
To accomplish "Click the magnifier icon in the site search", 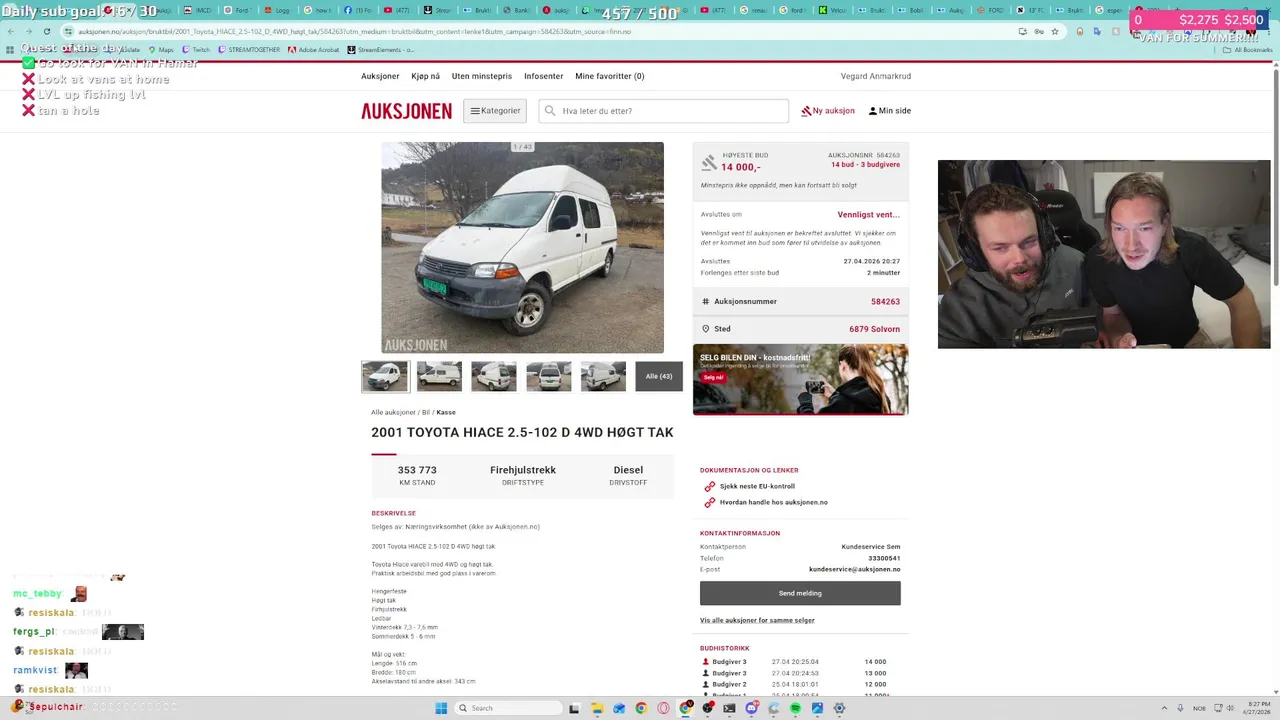I will click(x=549, y=111).
